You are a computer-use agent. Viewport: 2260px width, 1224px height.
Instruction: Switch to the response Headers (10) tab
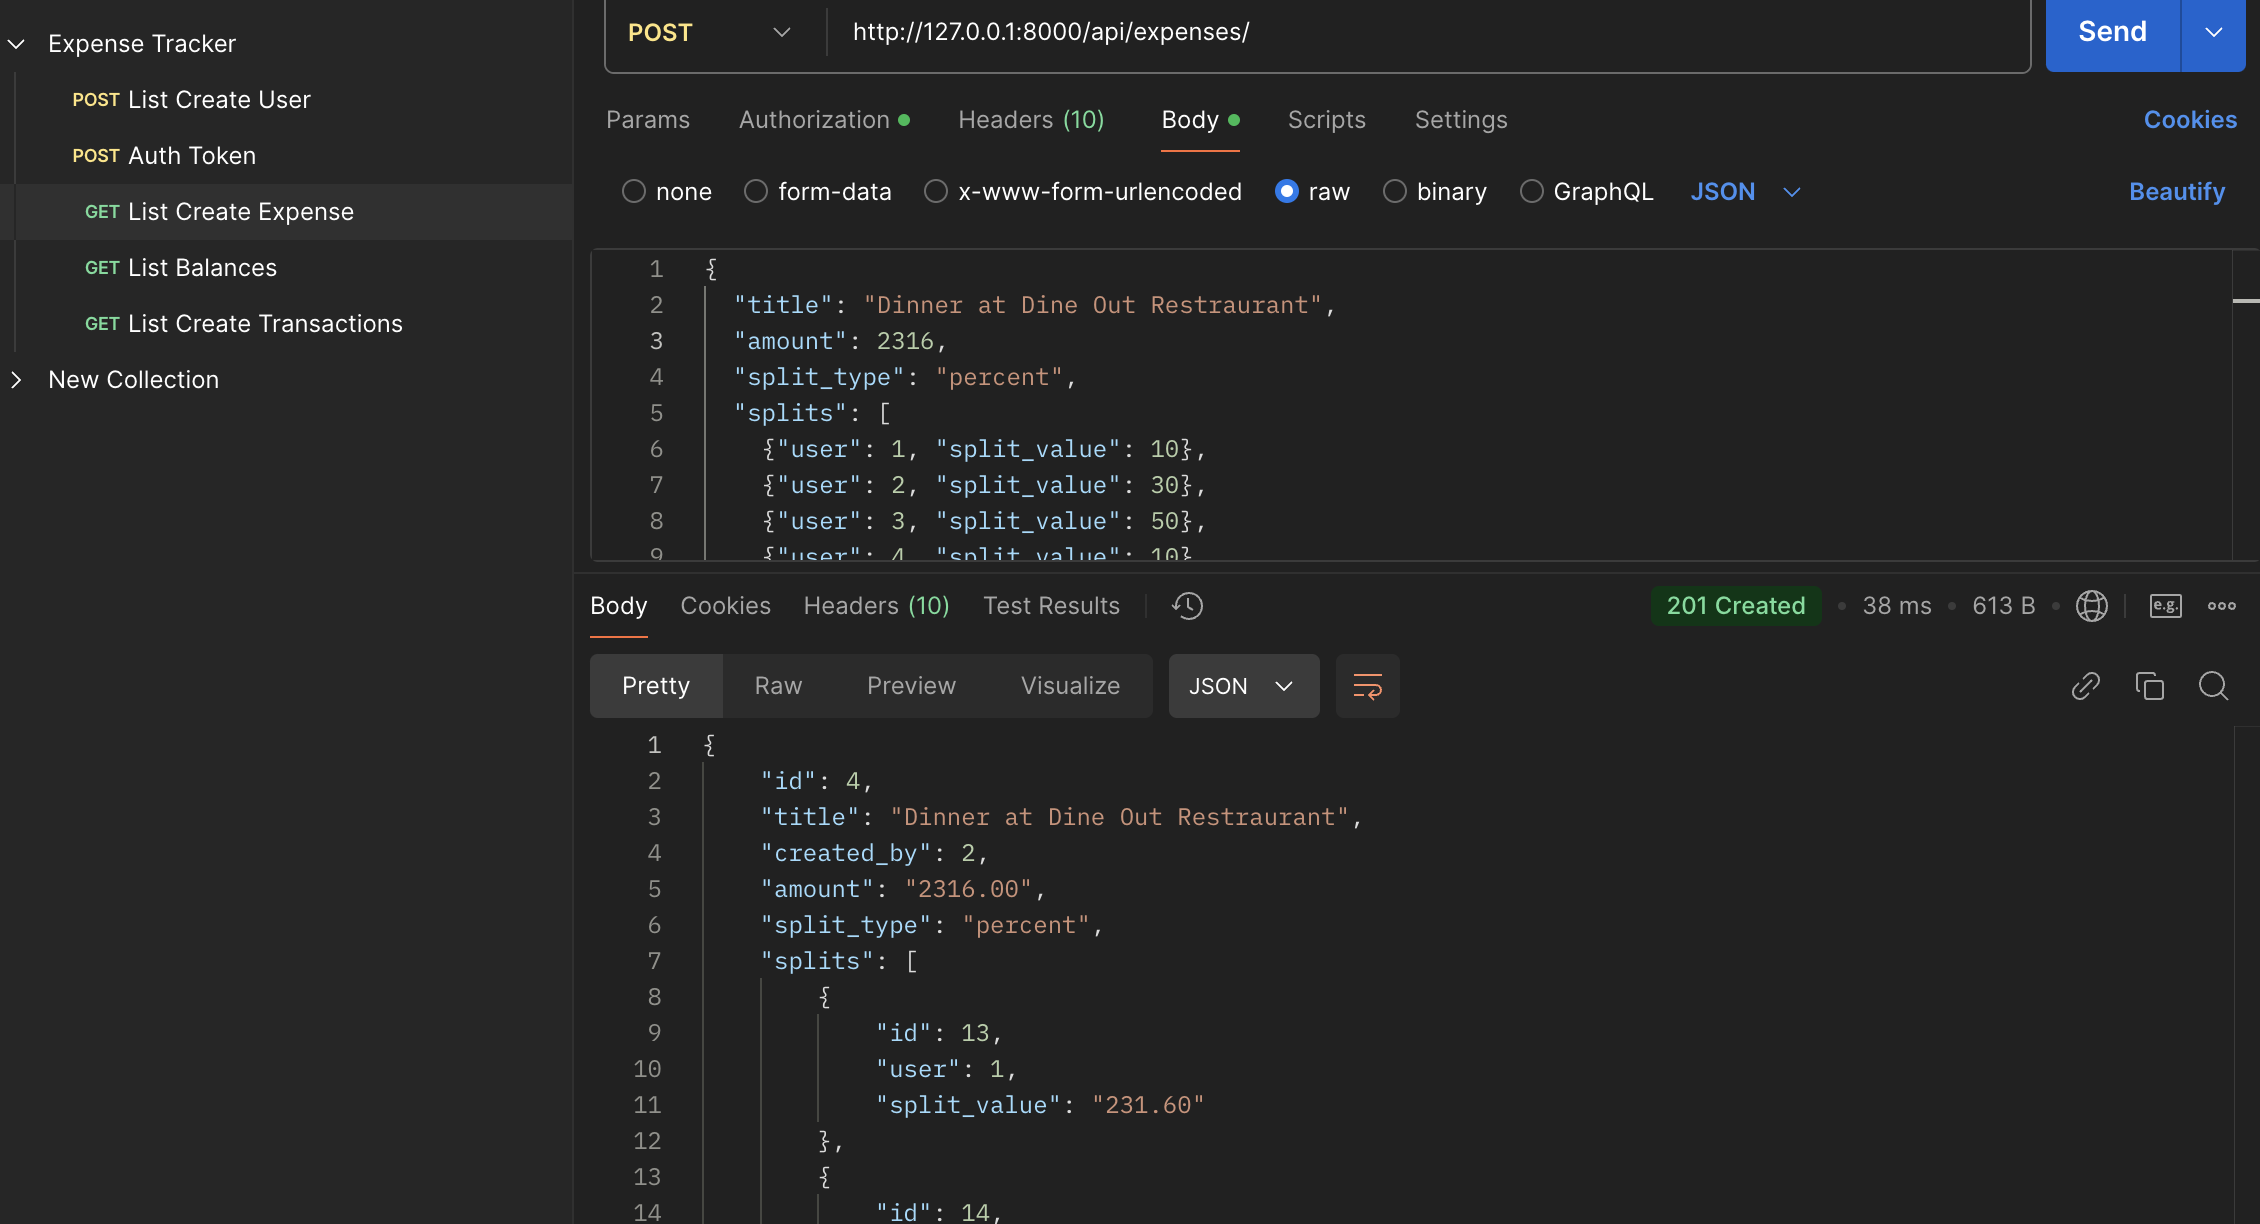point(877,606)
